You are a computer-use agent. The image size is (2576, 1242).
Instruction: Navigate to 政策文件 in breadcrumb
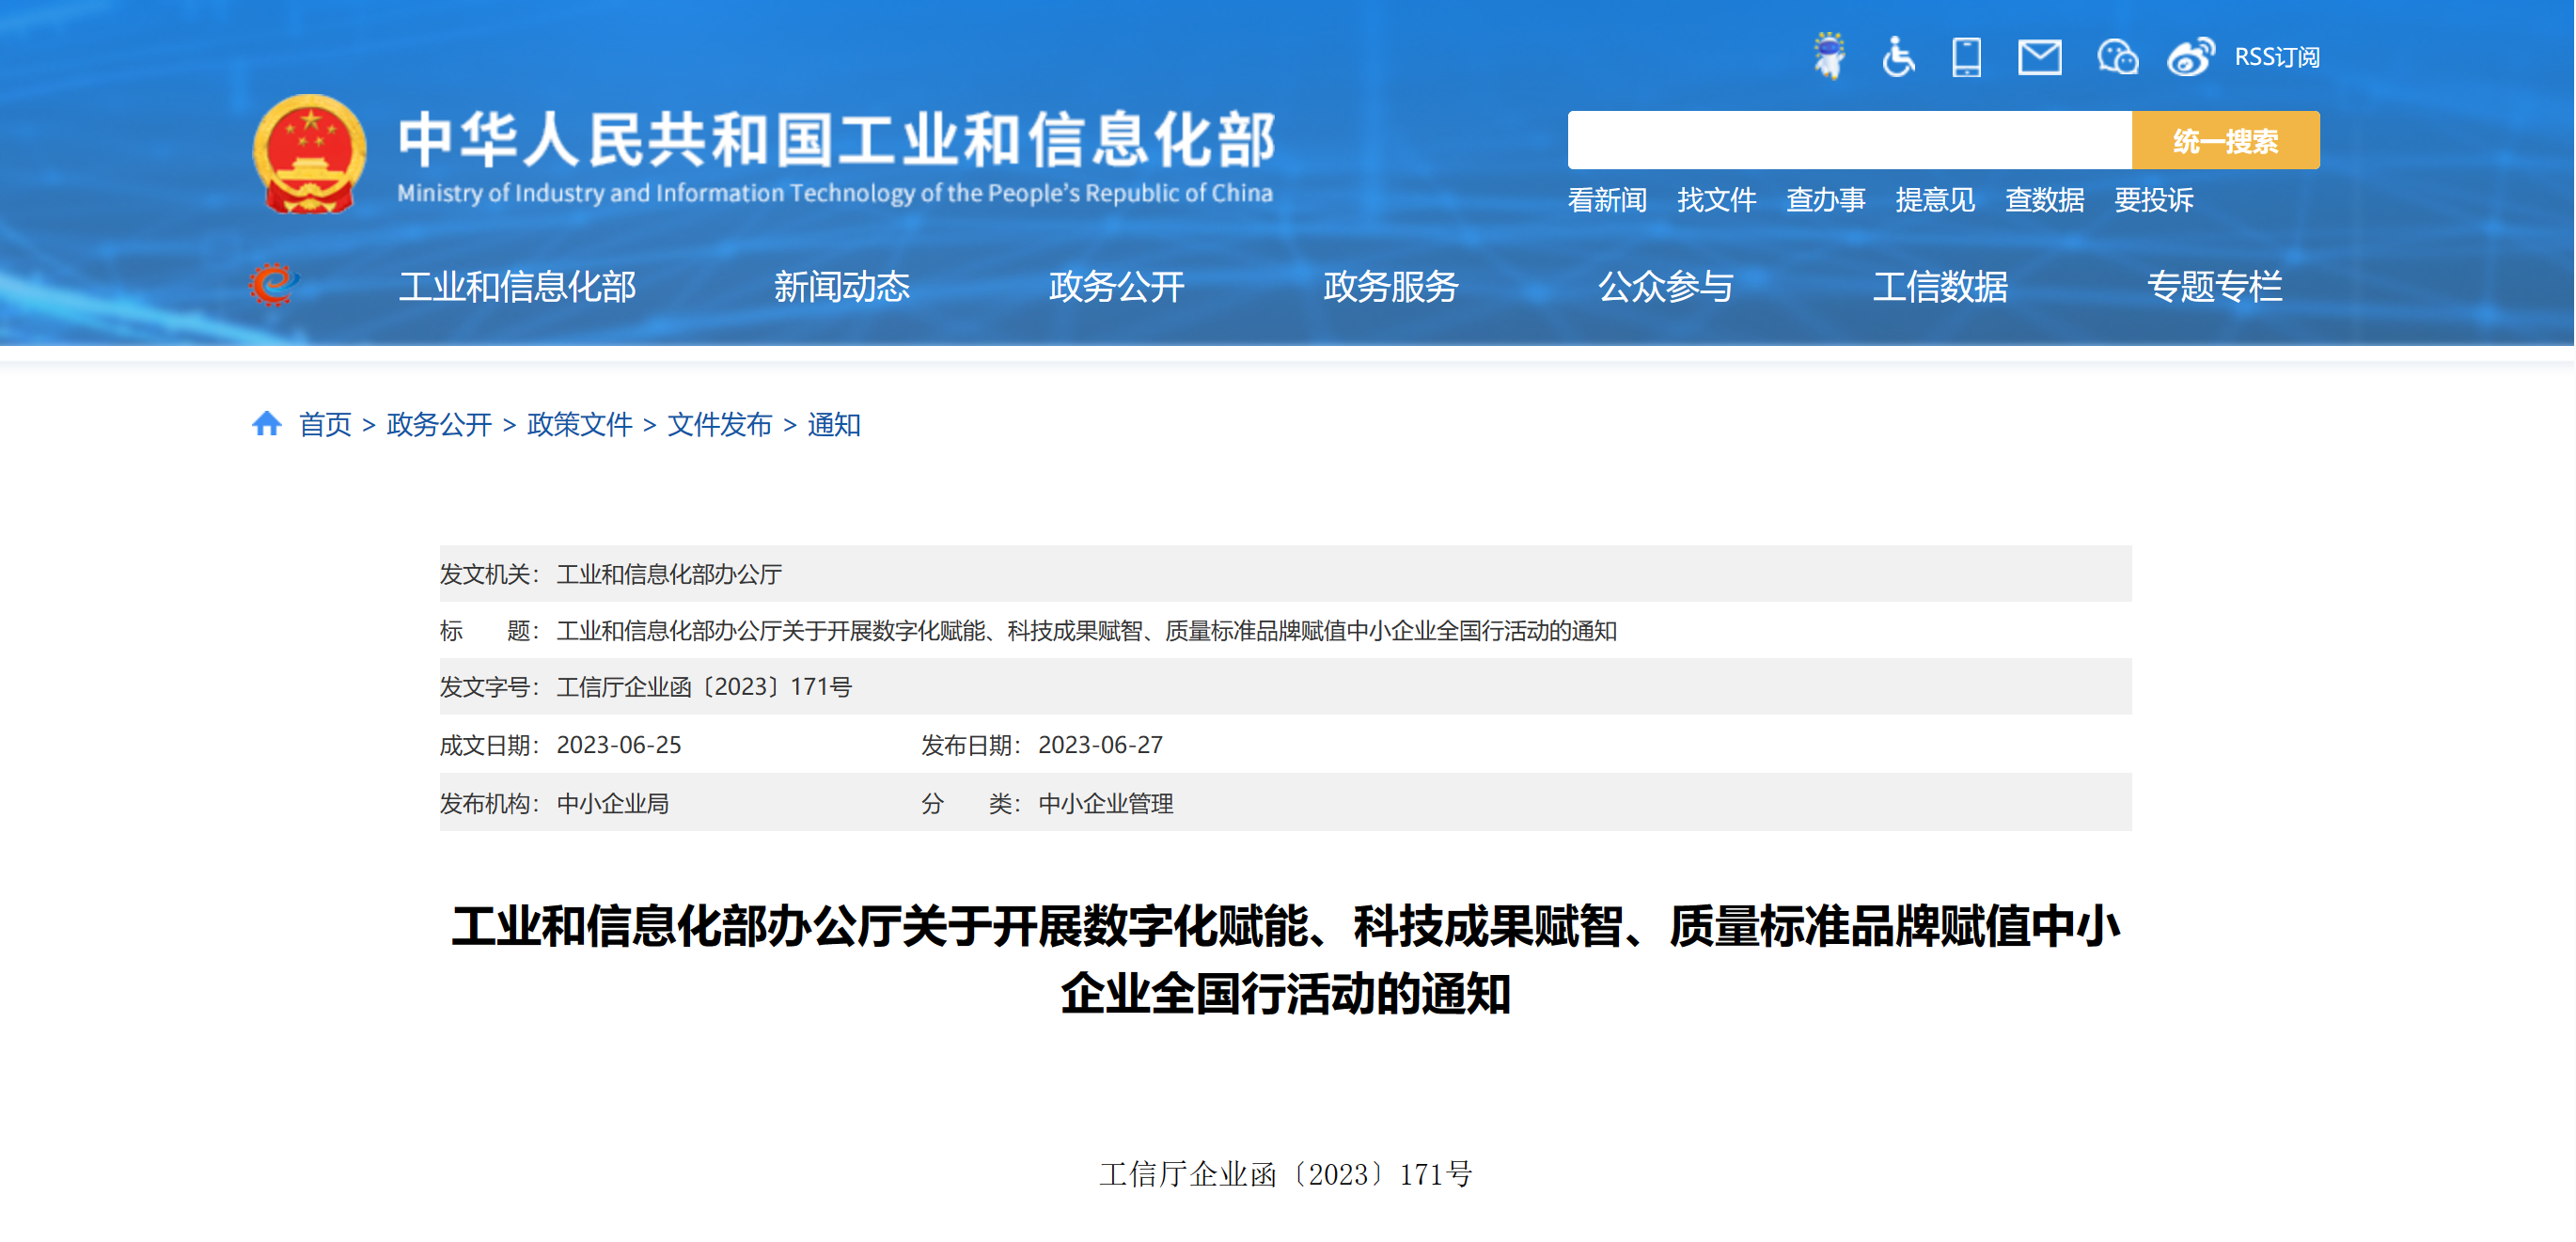click(x=579, y=425)
